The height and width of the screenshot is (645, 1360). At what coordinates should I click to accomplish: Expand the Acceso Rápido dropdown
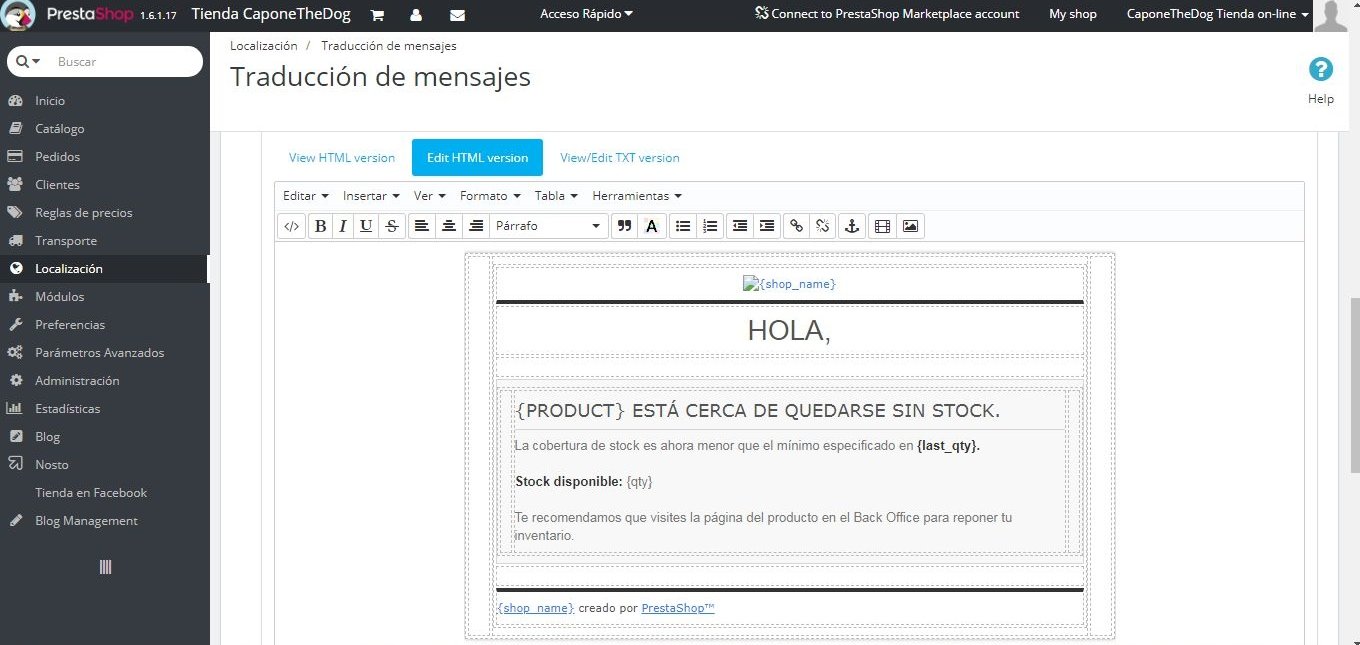(586, 14)
